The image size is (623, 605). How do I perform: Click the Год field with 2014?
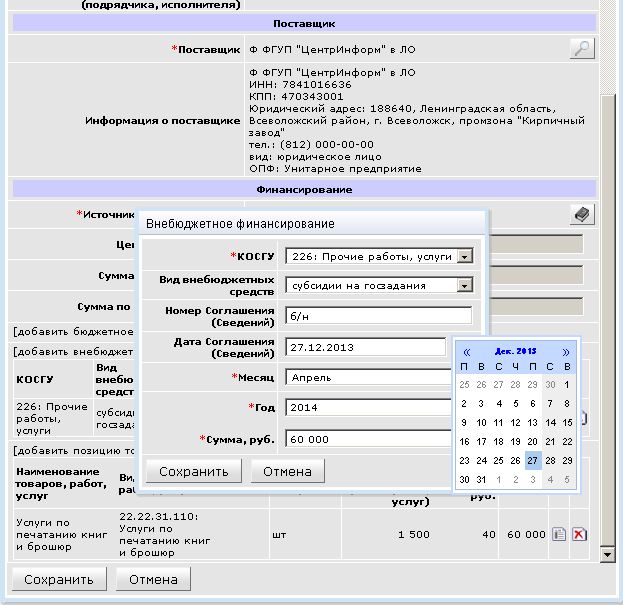[368, 408]
